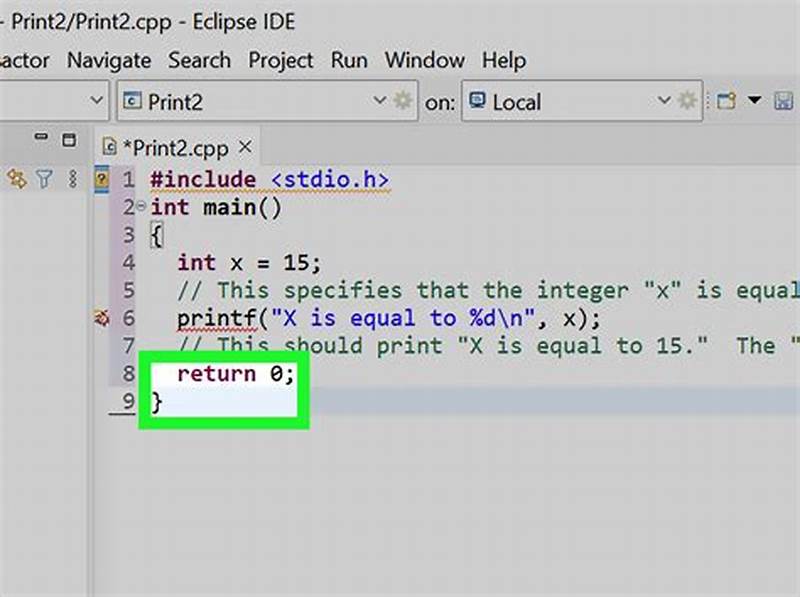Image resolution: width=800 pixels, height=597 pixels.
Task: Minimize the left outline panel
Action: click(x=41, y=136)
